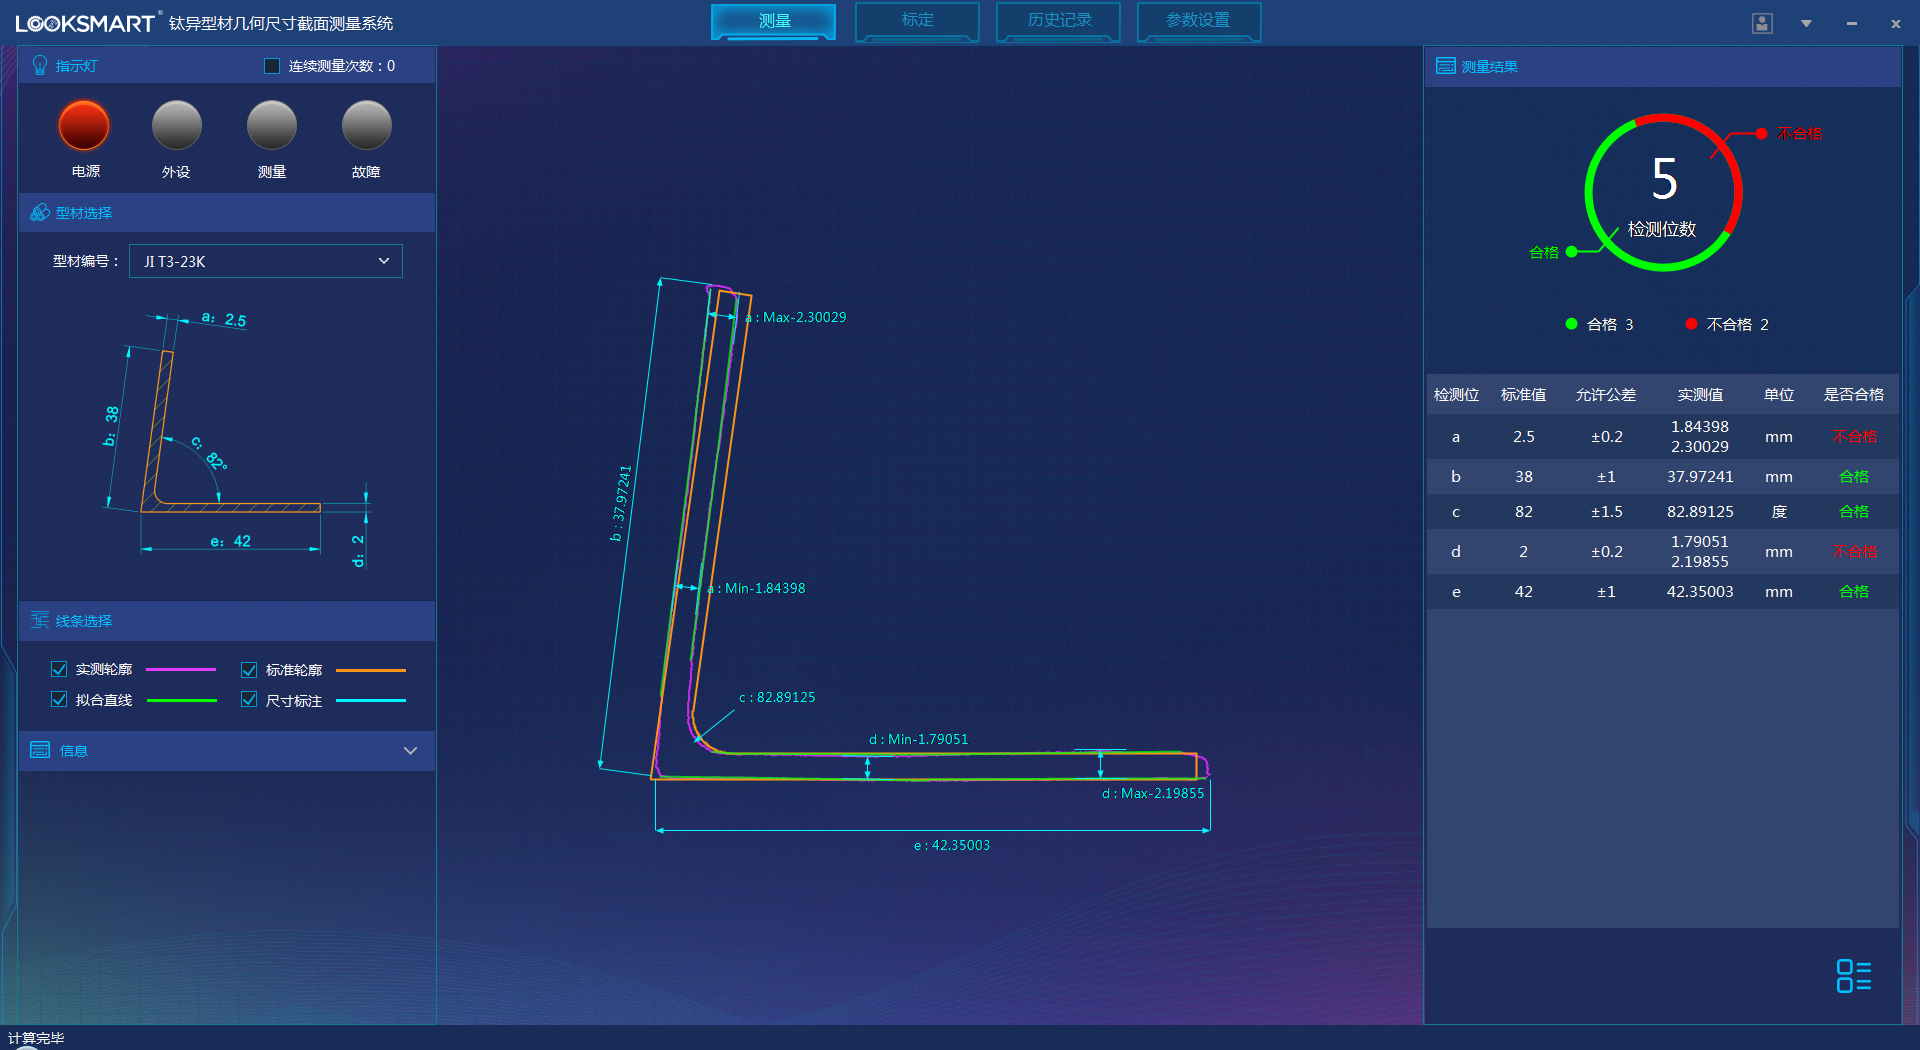Image resolution: width=1920 pixels, height=1050 pixels.
Task: Uncheck the measured contour (实测轮廓) checkbox
Action: tap(59, 669)
